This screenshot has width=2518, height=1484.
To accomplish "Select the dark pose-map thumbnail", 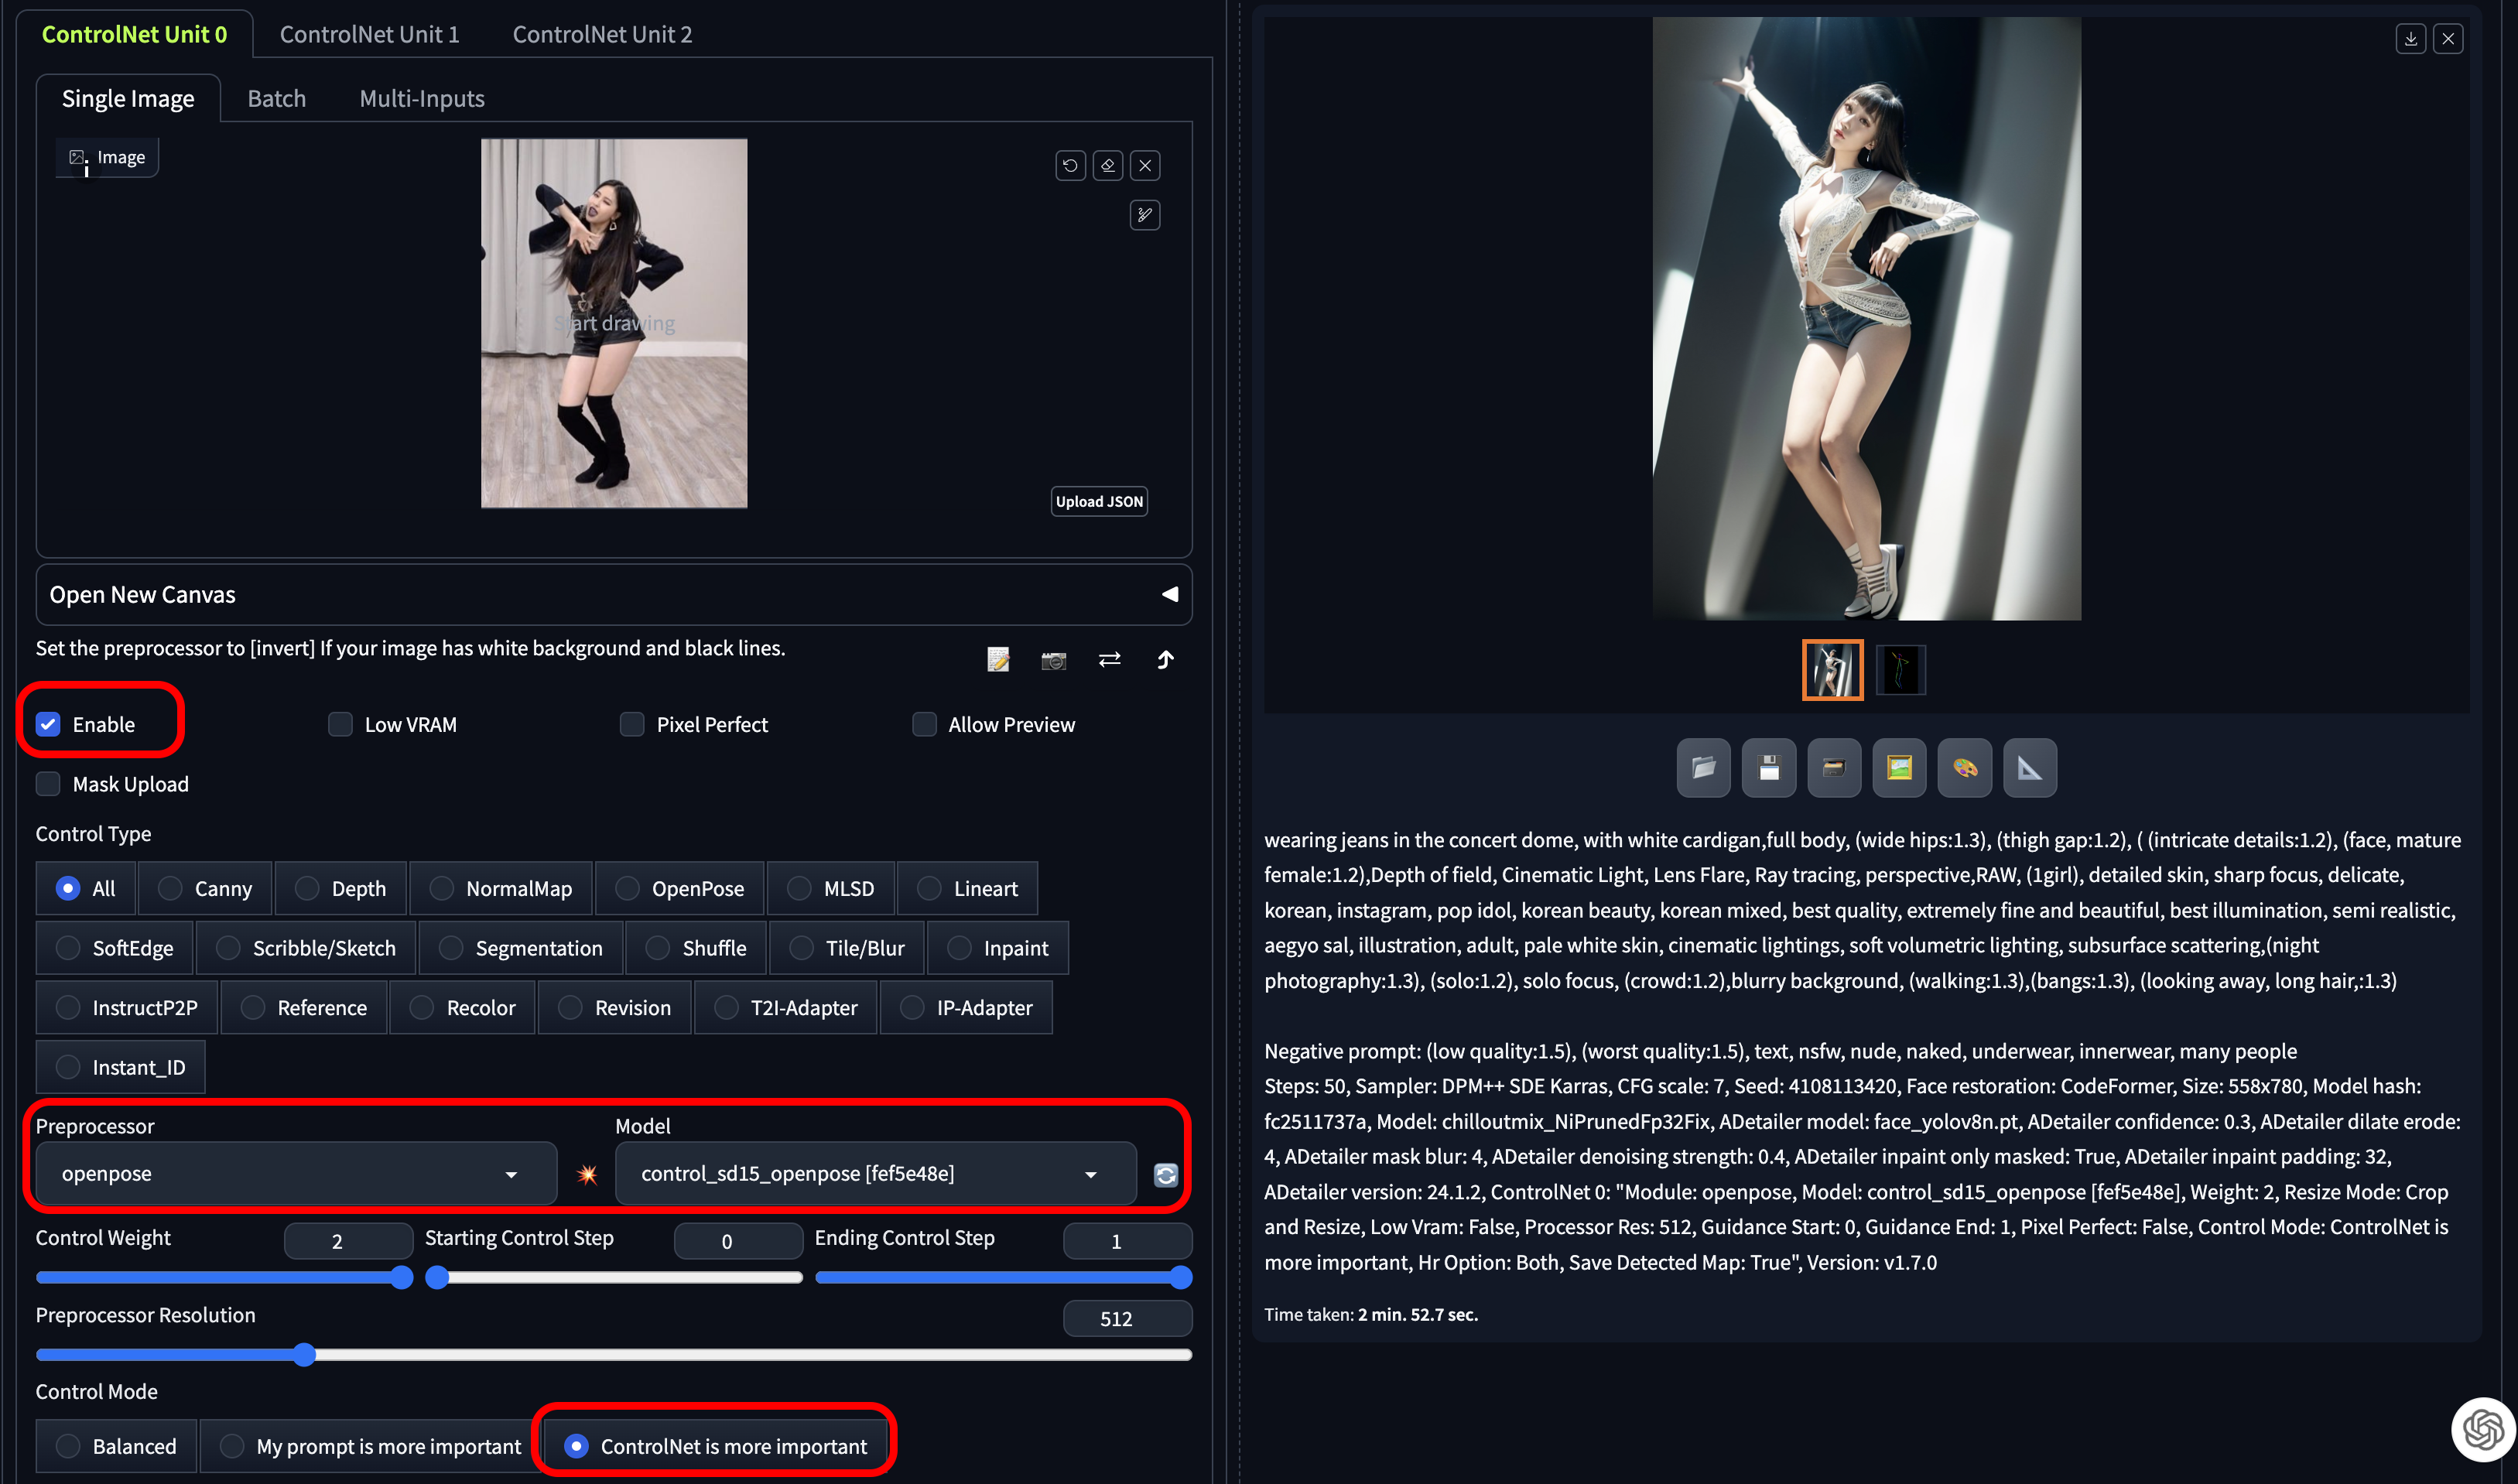I will point(1900,670).
